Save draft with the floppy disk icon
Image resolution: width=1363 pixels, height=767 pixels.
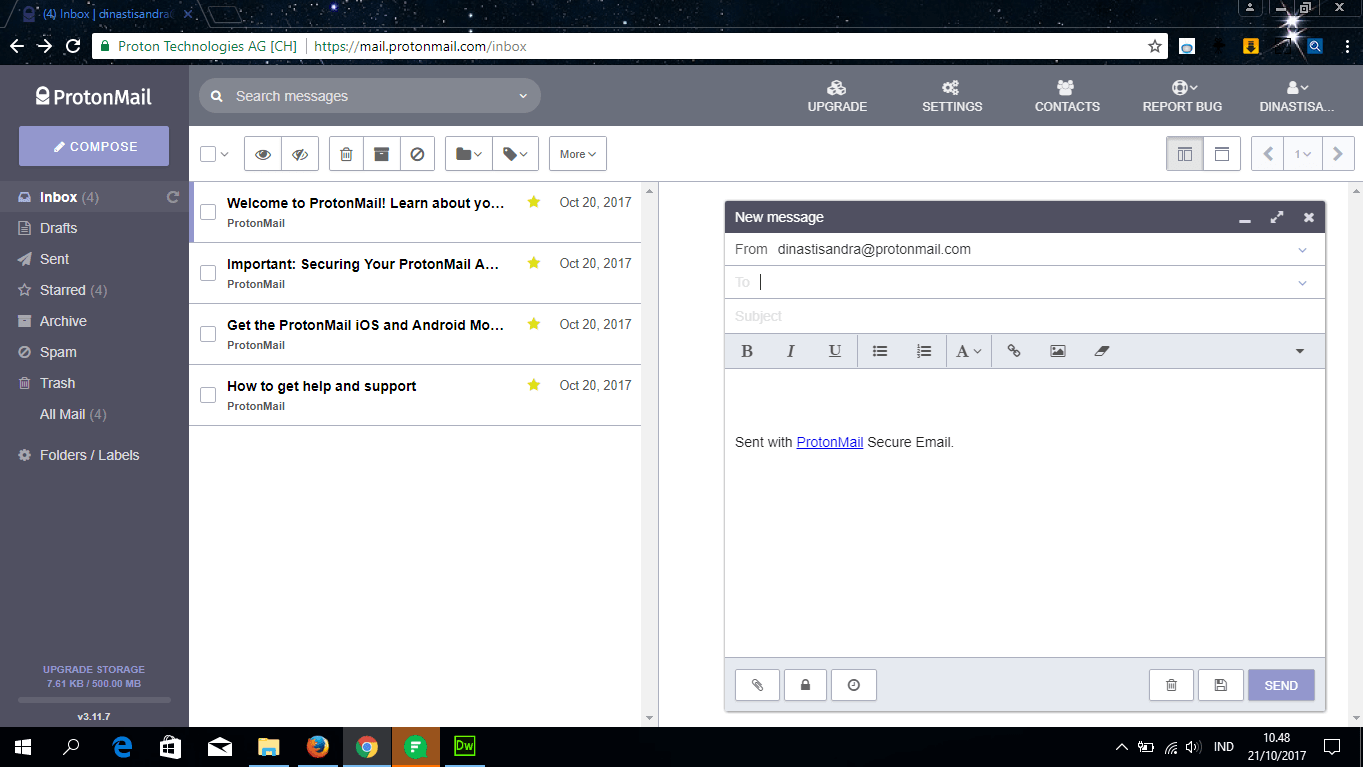point(1220,685)
